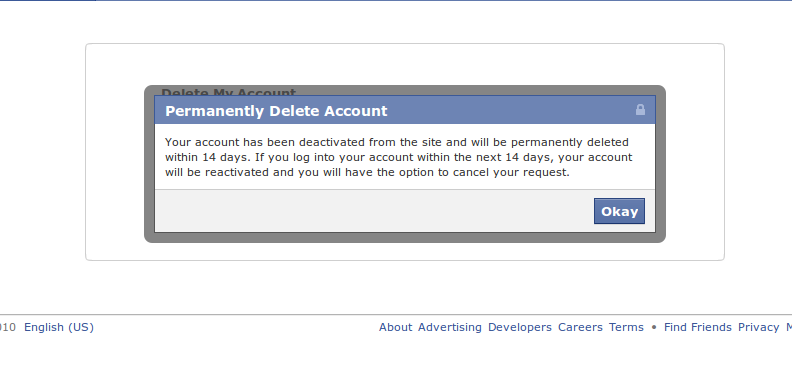This screenshot has height=371, width=792.
Task: Click the account deactivation message paragraph
Action: click(398, 157)
